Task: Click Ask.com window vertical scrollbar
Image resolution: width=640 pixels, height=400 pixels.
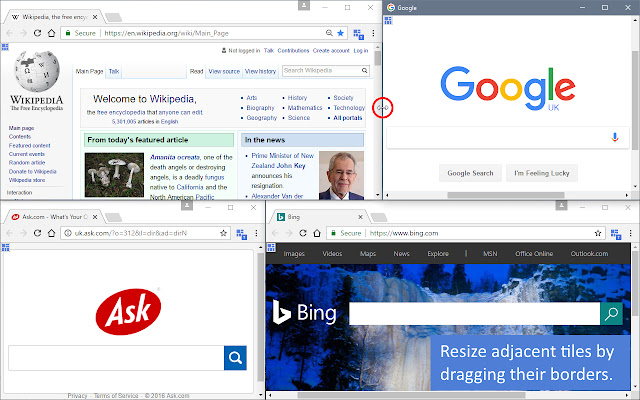Action: (260, 317)
